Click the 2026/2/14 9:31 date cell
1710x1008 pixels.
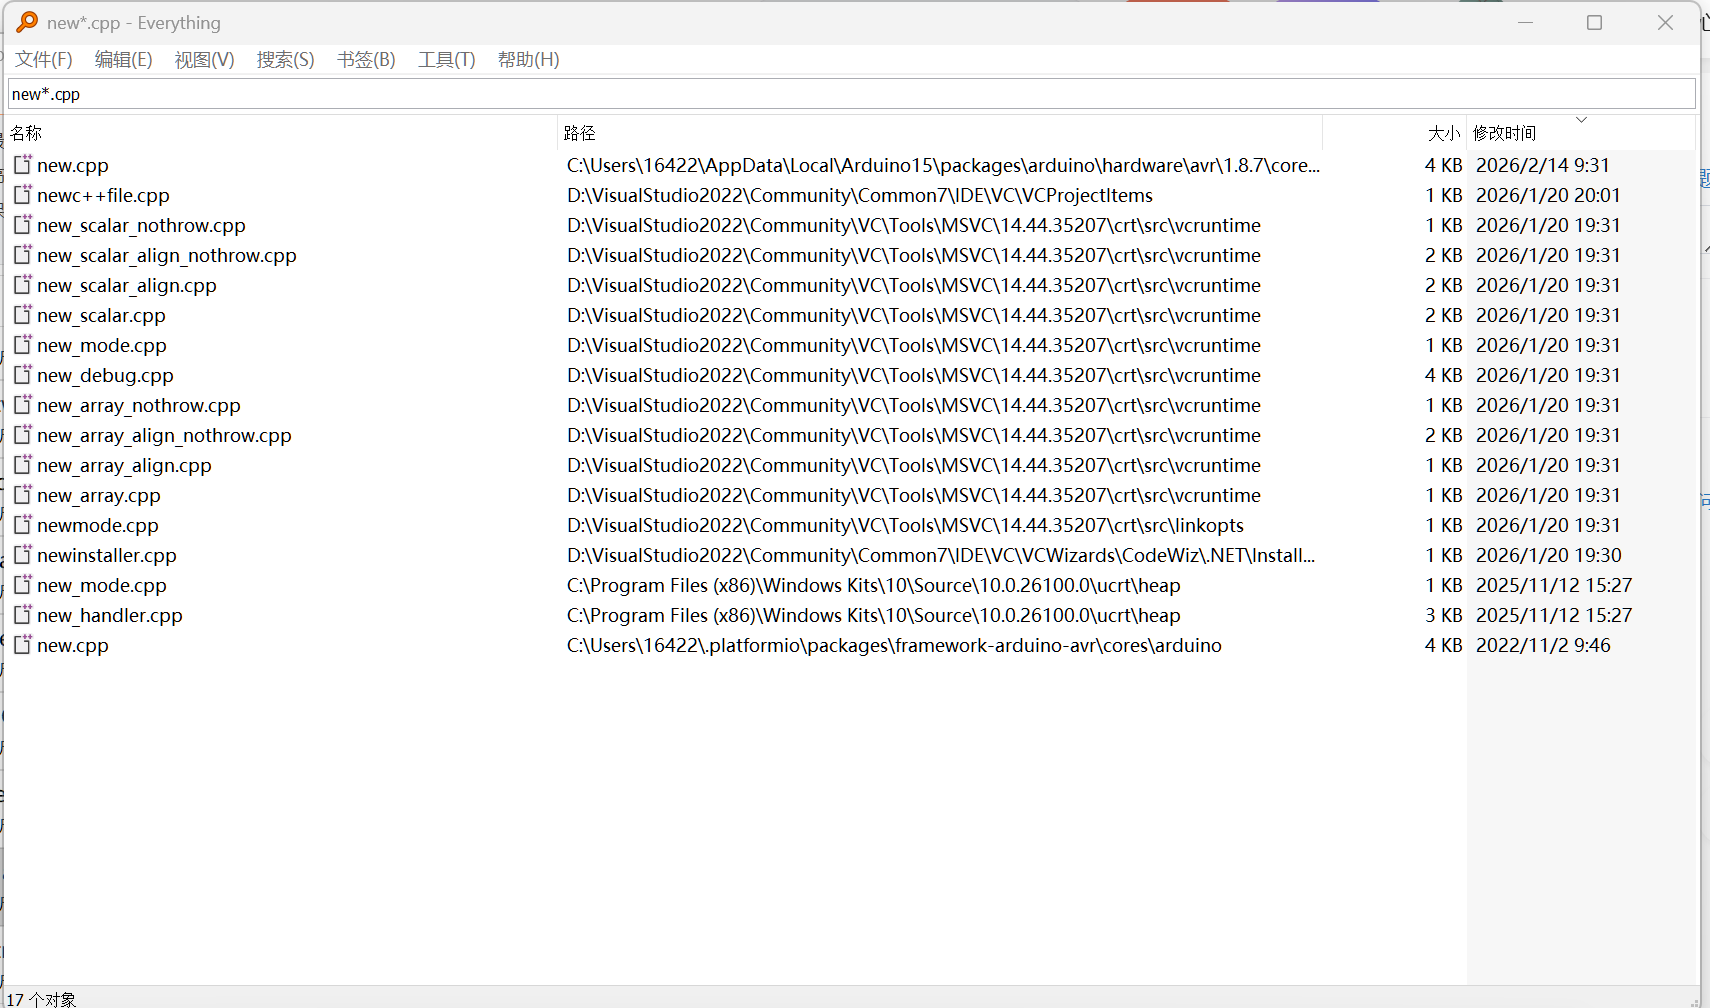pyautogui.click(x=1543, y=165)
